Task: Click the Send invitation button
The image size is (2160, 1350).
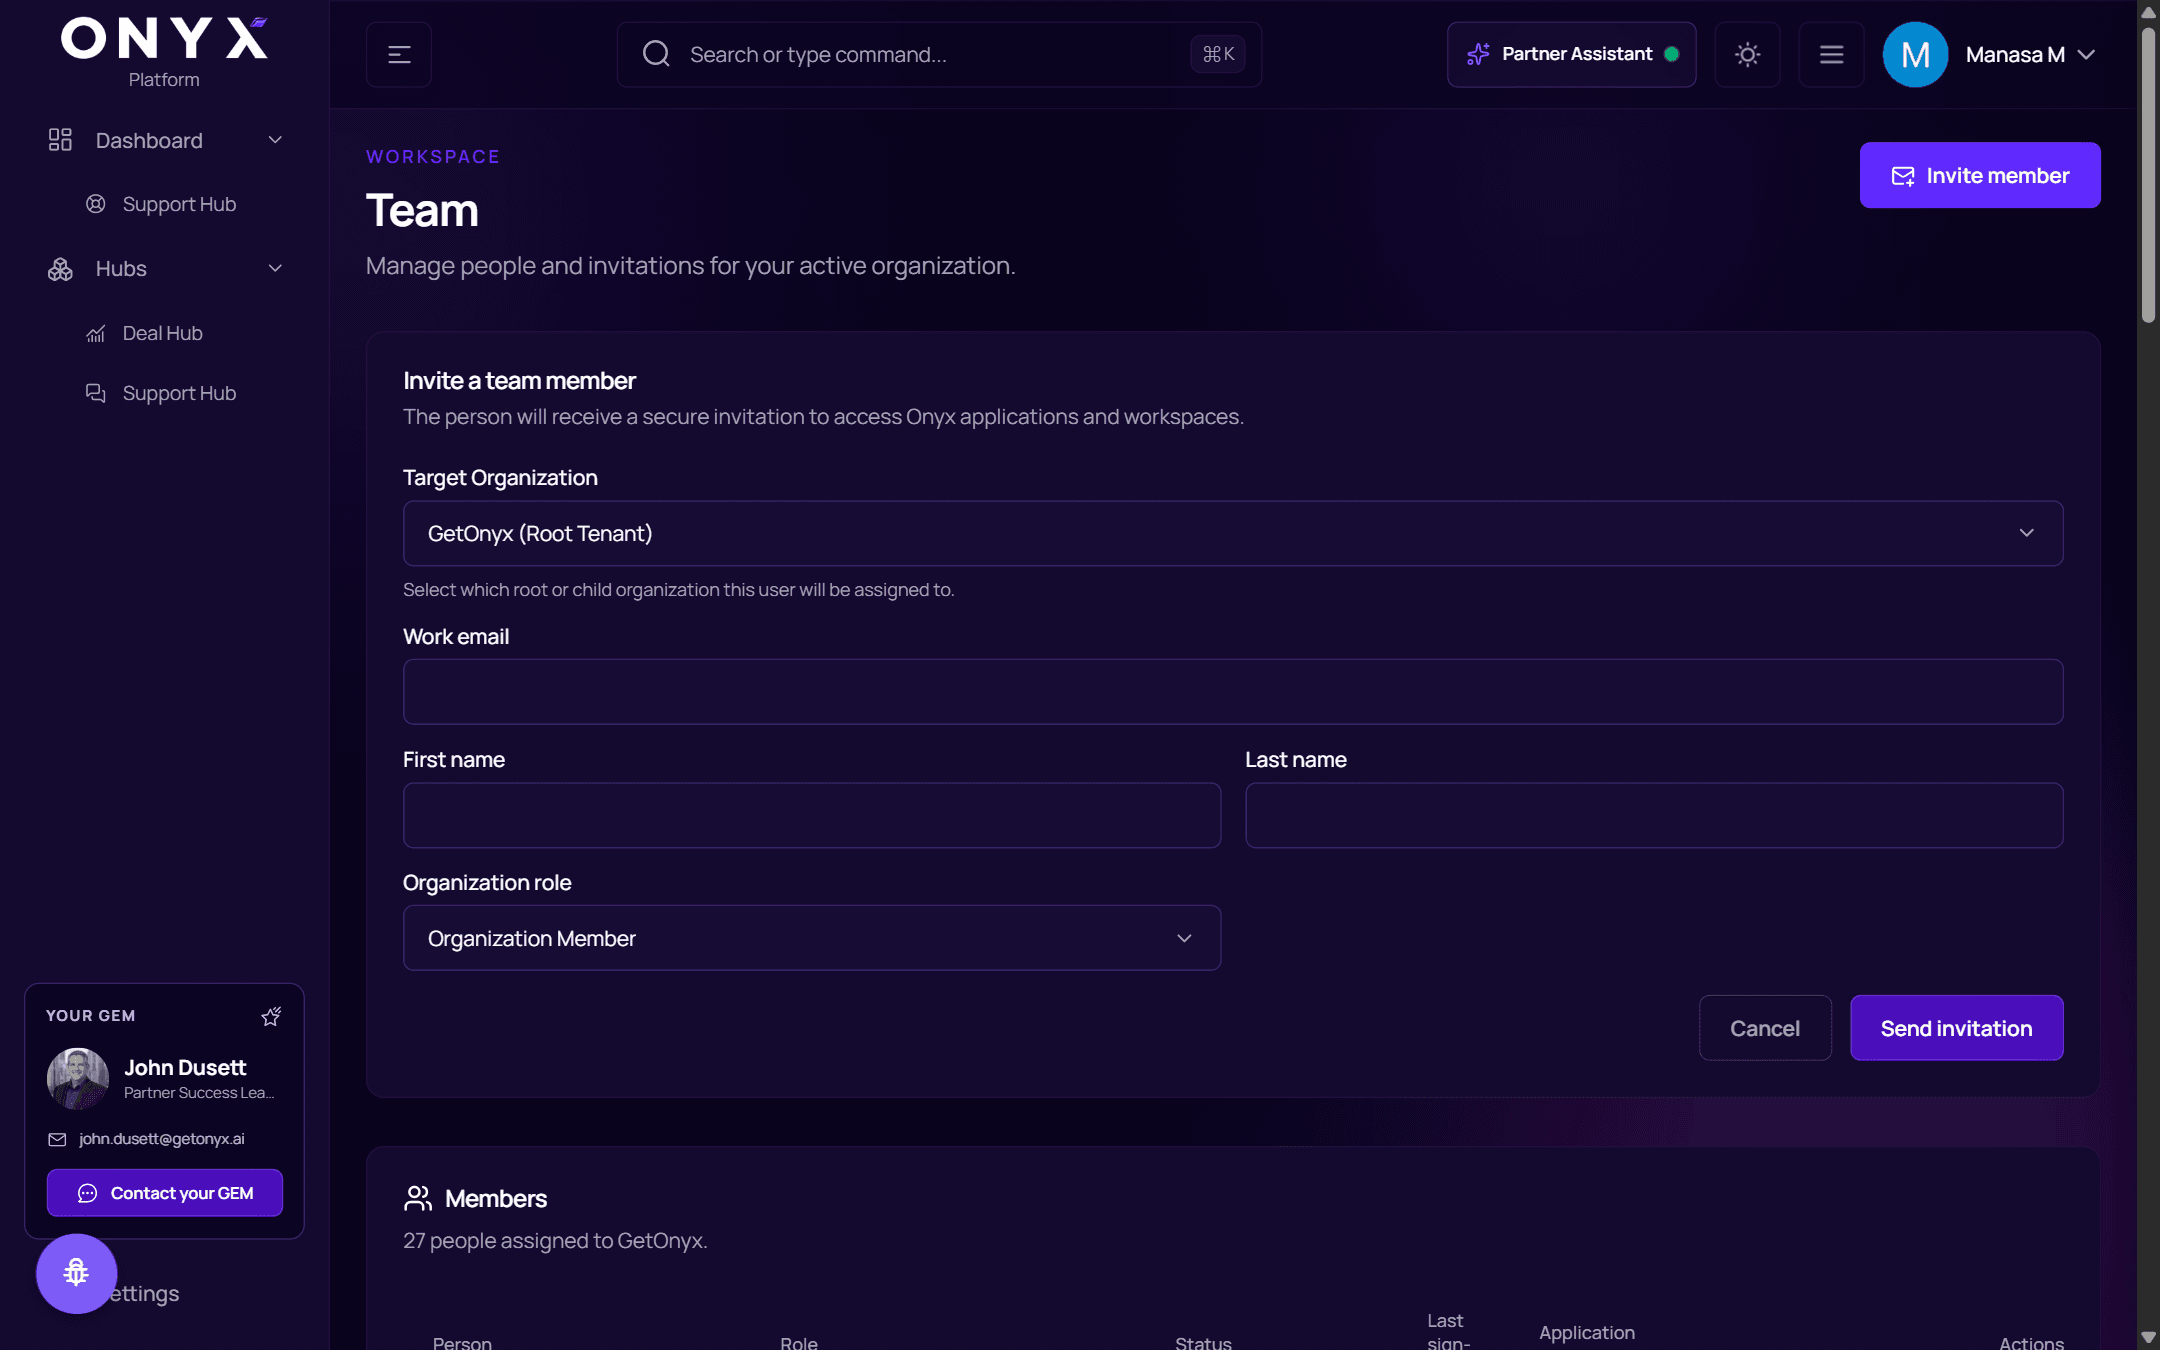Action: (1956, 1028)
